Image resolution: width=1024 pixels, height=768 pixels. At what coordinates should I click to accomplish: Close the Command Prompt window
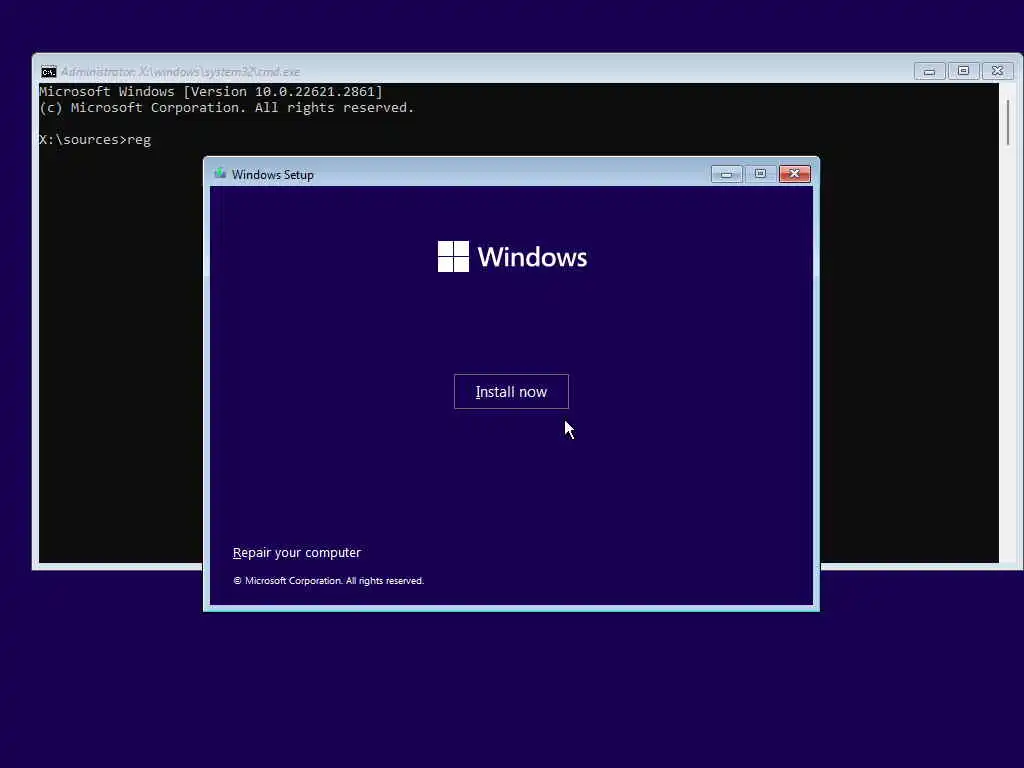[997, 71]
